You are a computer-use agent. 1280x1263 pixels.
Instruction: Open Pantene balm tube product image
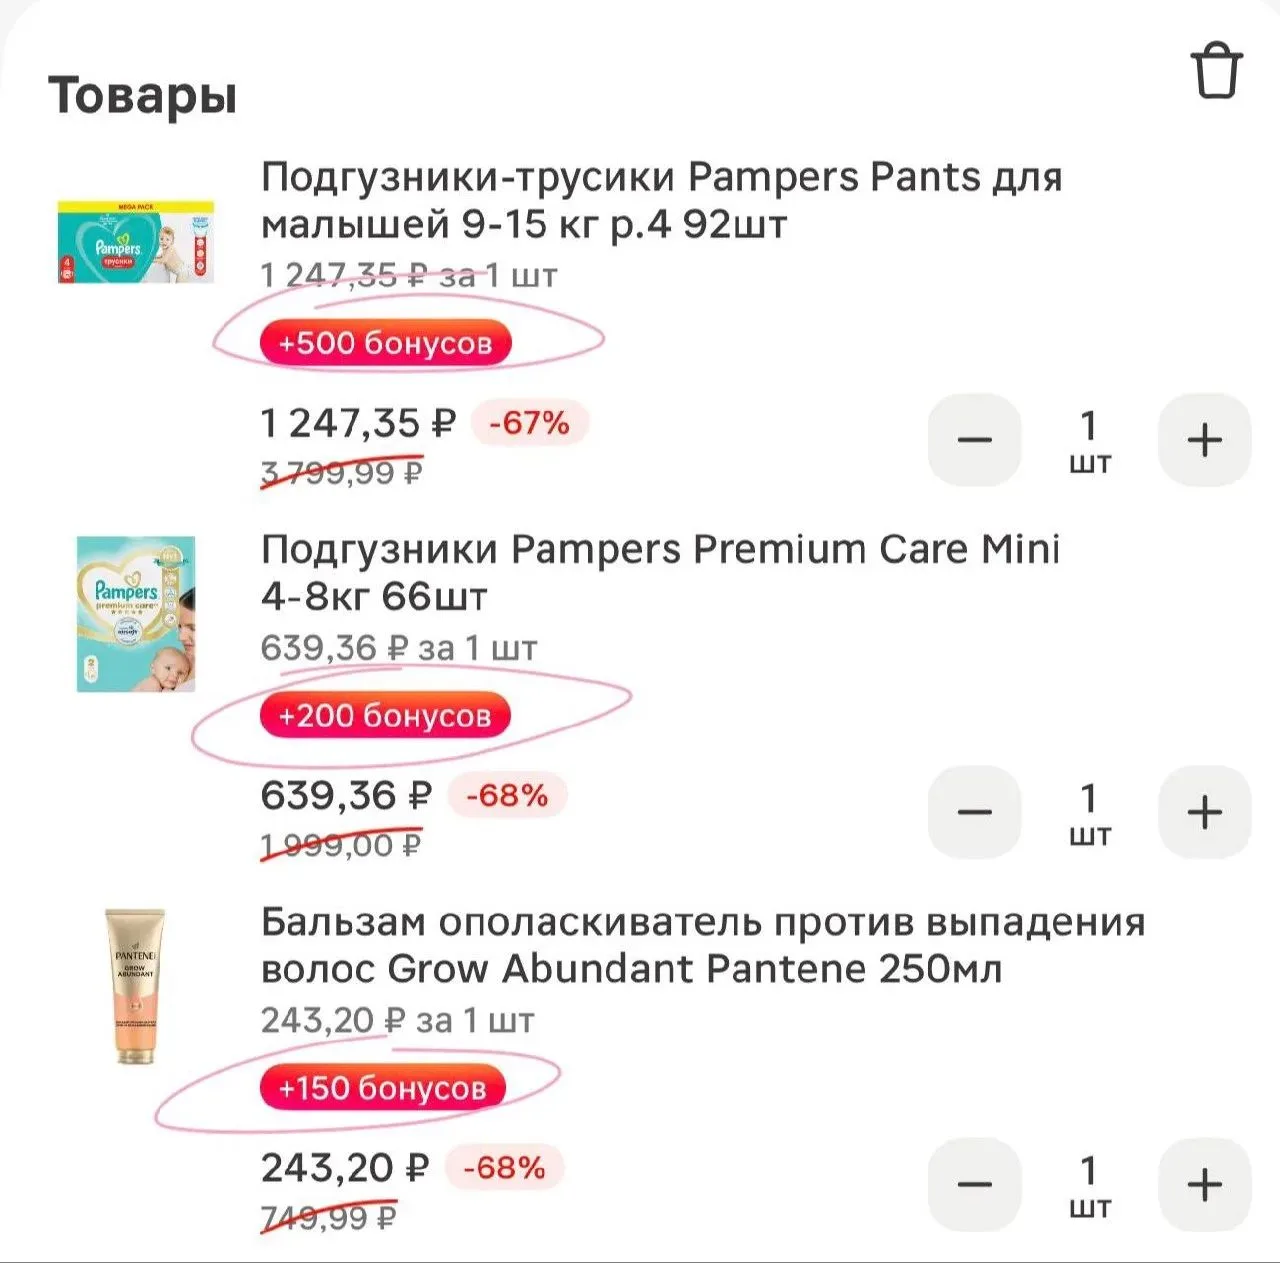point(136,986)
